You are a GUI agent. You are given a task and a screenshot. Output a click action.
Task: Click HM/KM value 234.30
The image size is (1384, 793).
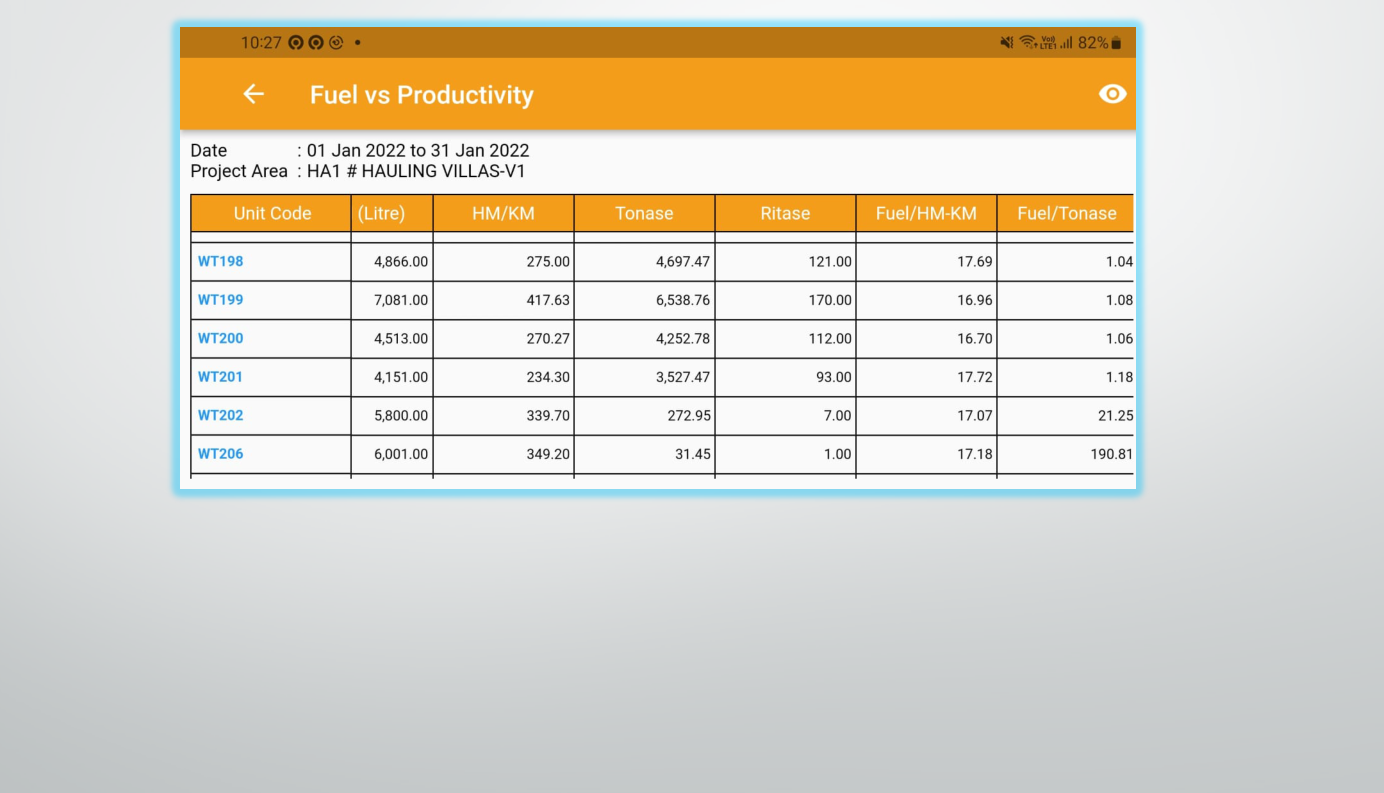tap(548, 377)
